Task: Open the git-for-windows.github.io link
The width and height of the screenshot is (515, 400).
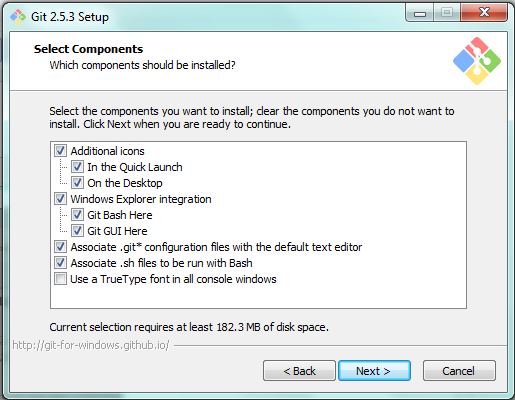Action: click(91, 345)
